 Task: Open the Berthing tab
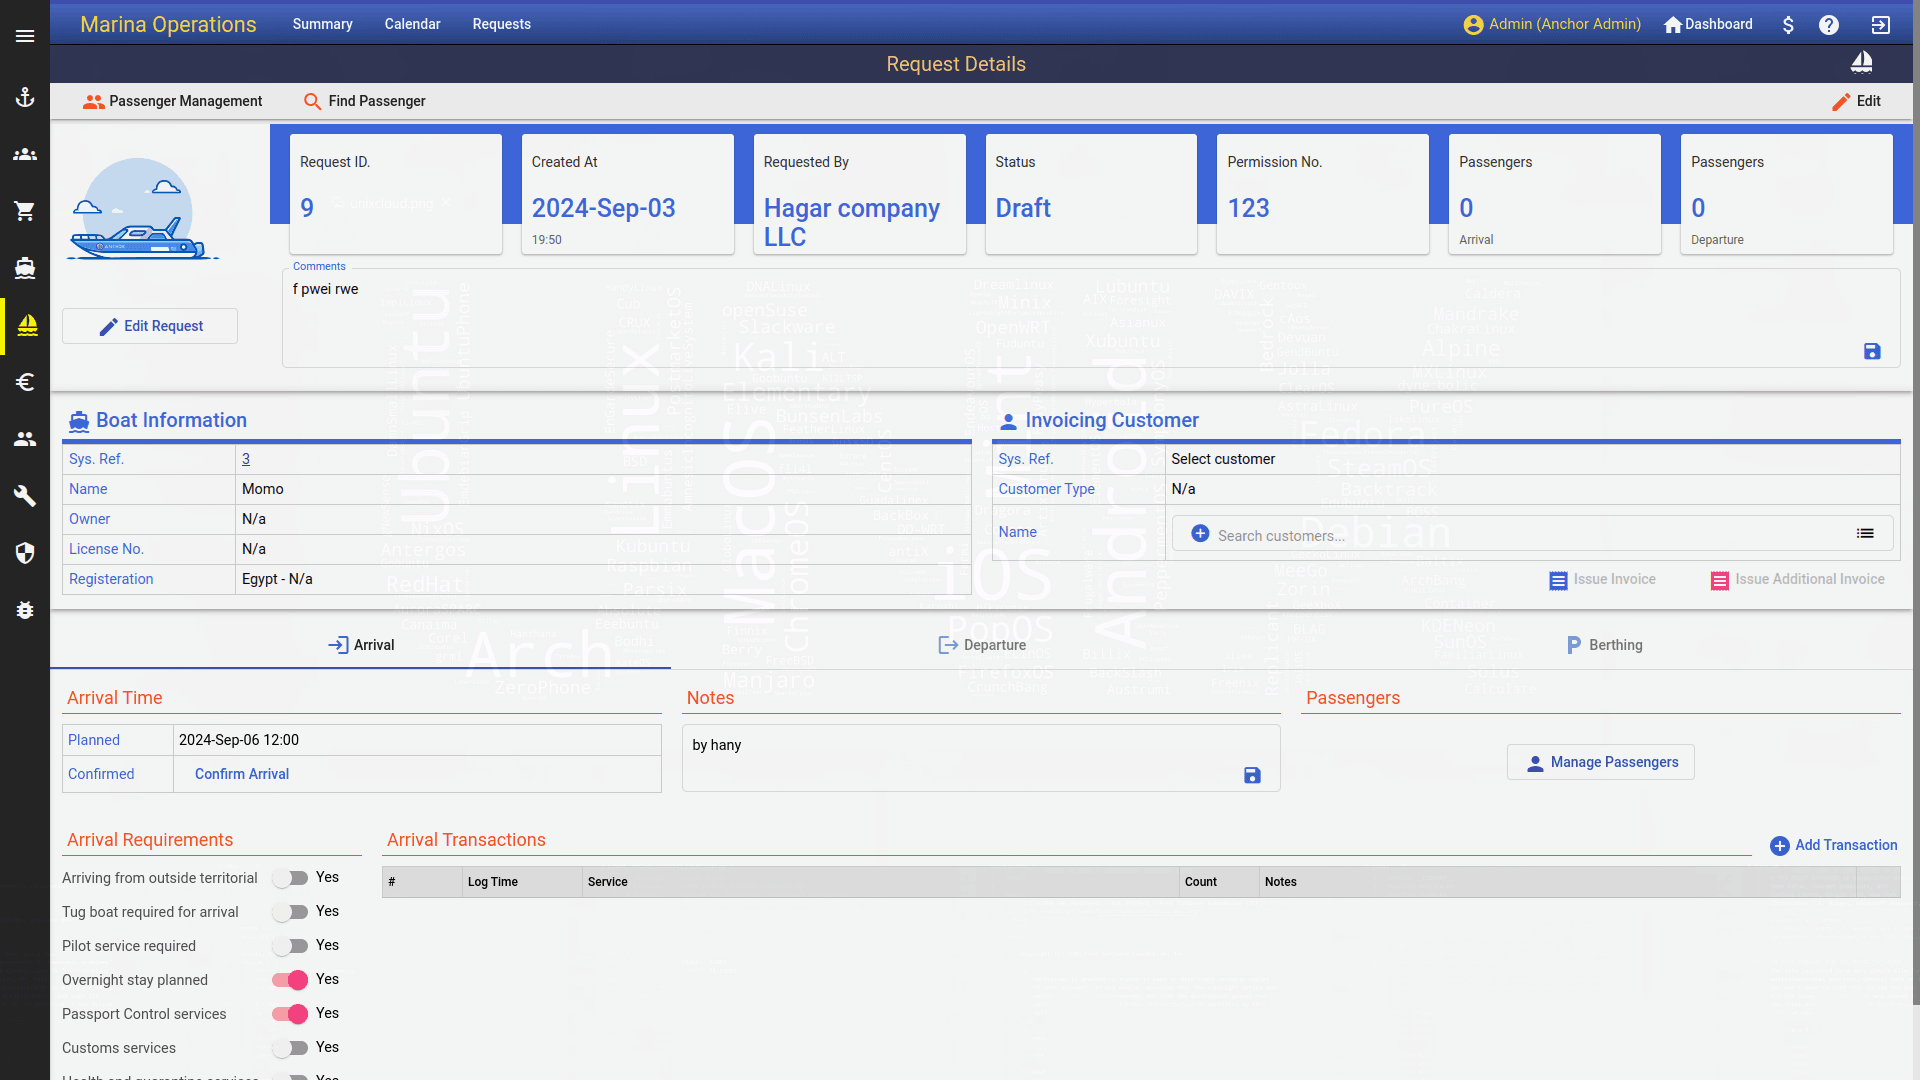[1604, 645]
